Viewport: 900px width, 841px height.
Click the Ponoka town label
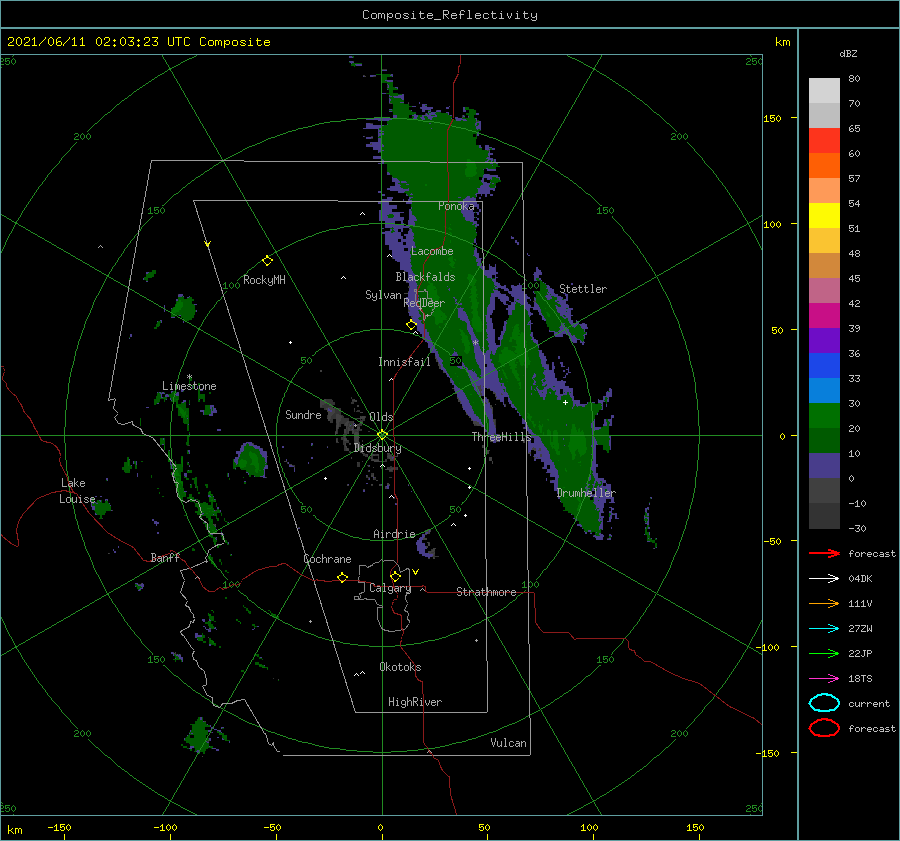pyautogui.click(x=456, y=206)
